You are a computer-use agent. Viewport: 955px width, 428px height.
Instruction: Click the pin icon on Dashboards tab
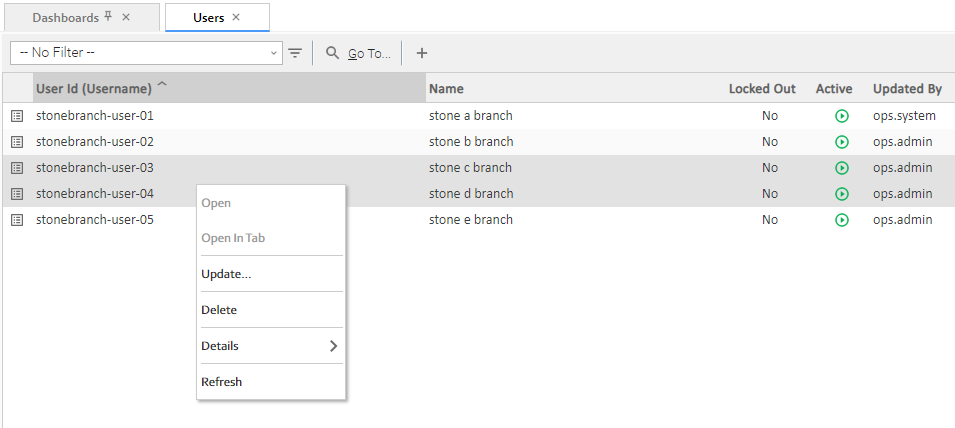[108, 17]
